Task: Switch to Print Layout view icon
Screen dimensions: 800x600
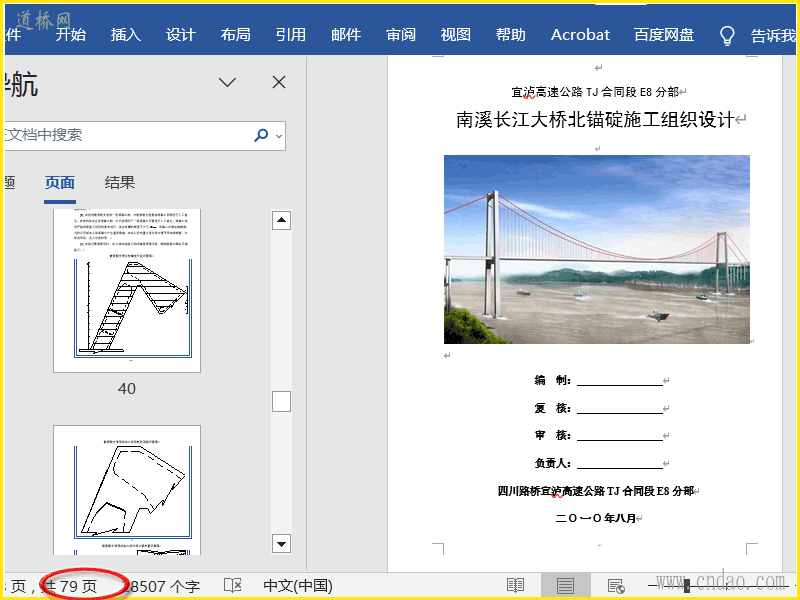Action: (x=565, y=586)
